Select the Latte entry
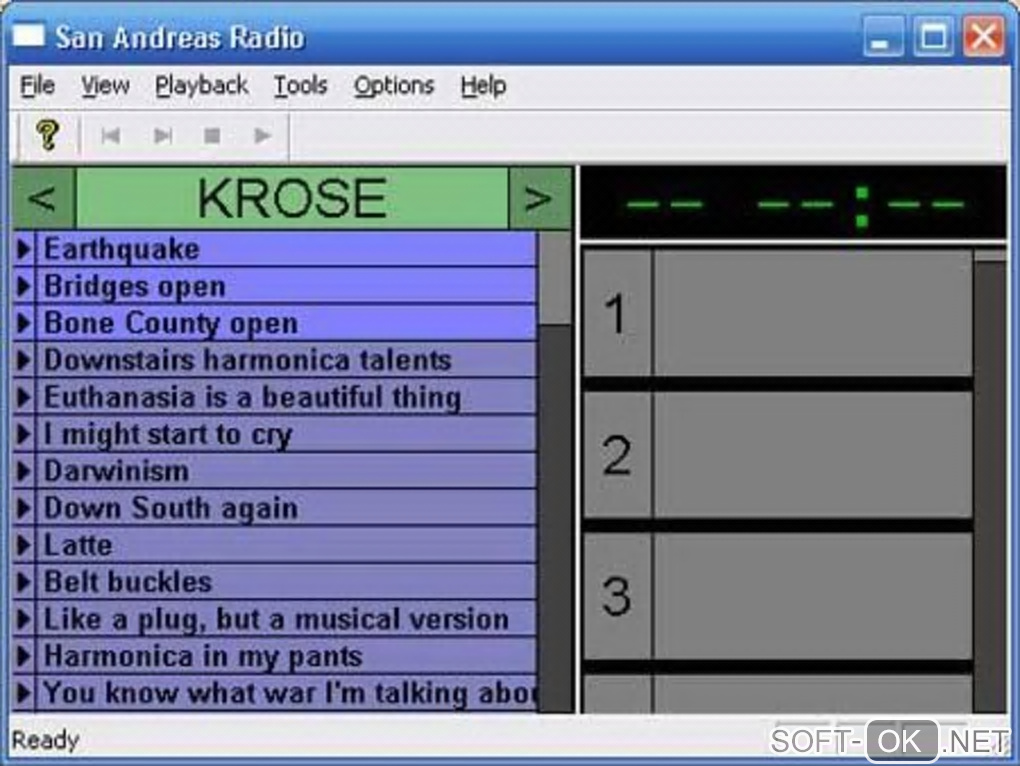The height and width of the screenshot is (766, 1020). (286, 545)
